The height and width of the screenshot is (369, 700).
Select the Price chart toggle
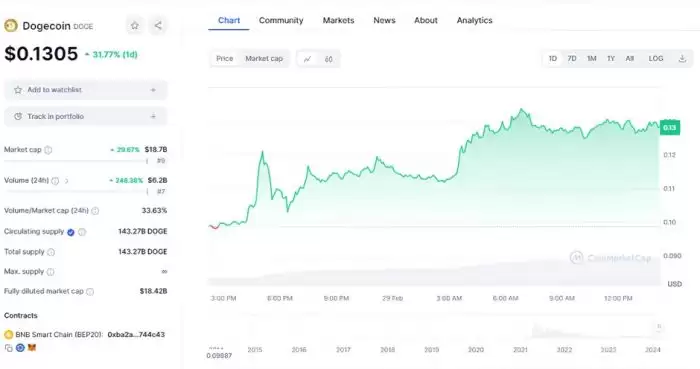point(225,58)
